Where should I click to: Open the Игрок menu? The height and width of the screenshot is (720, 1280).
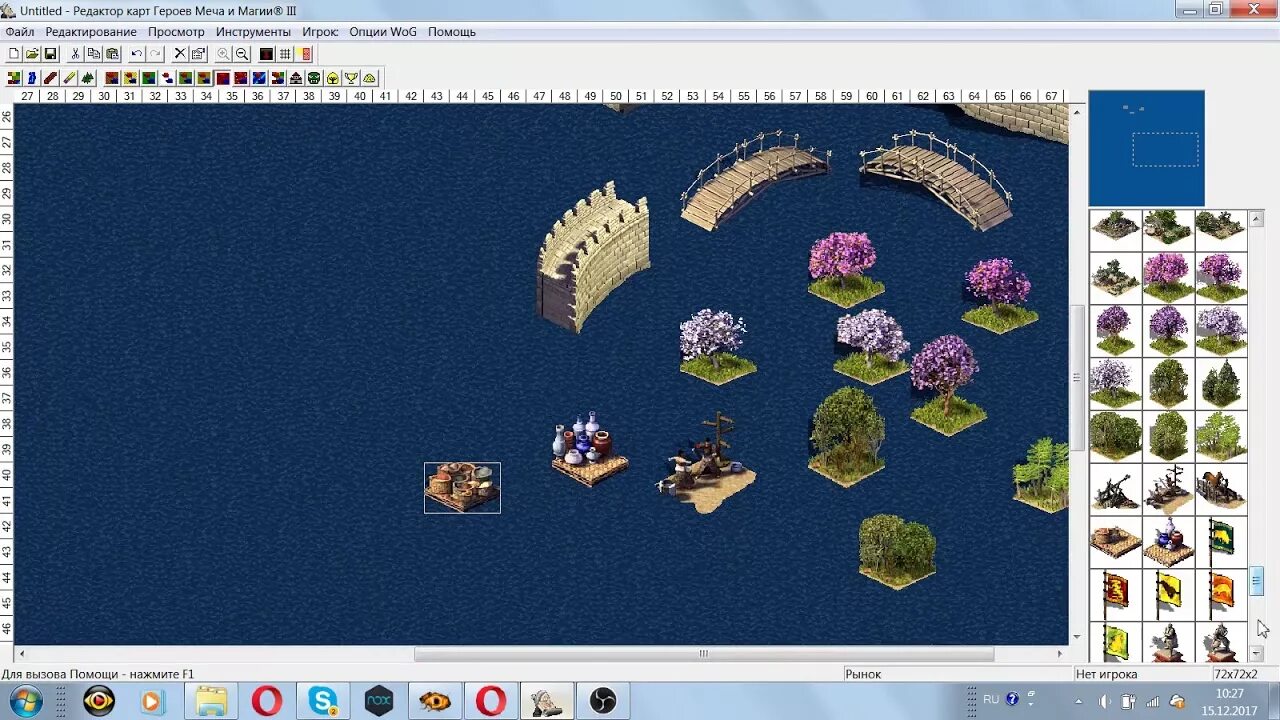(x=320, y=32)
